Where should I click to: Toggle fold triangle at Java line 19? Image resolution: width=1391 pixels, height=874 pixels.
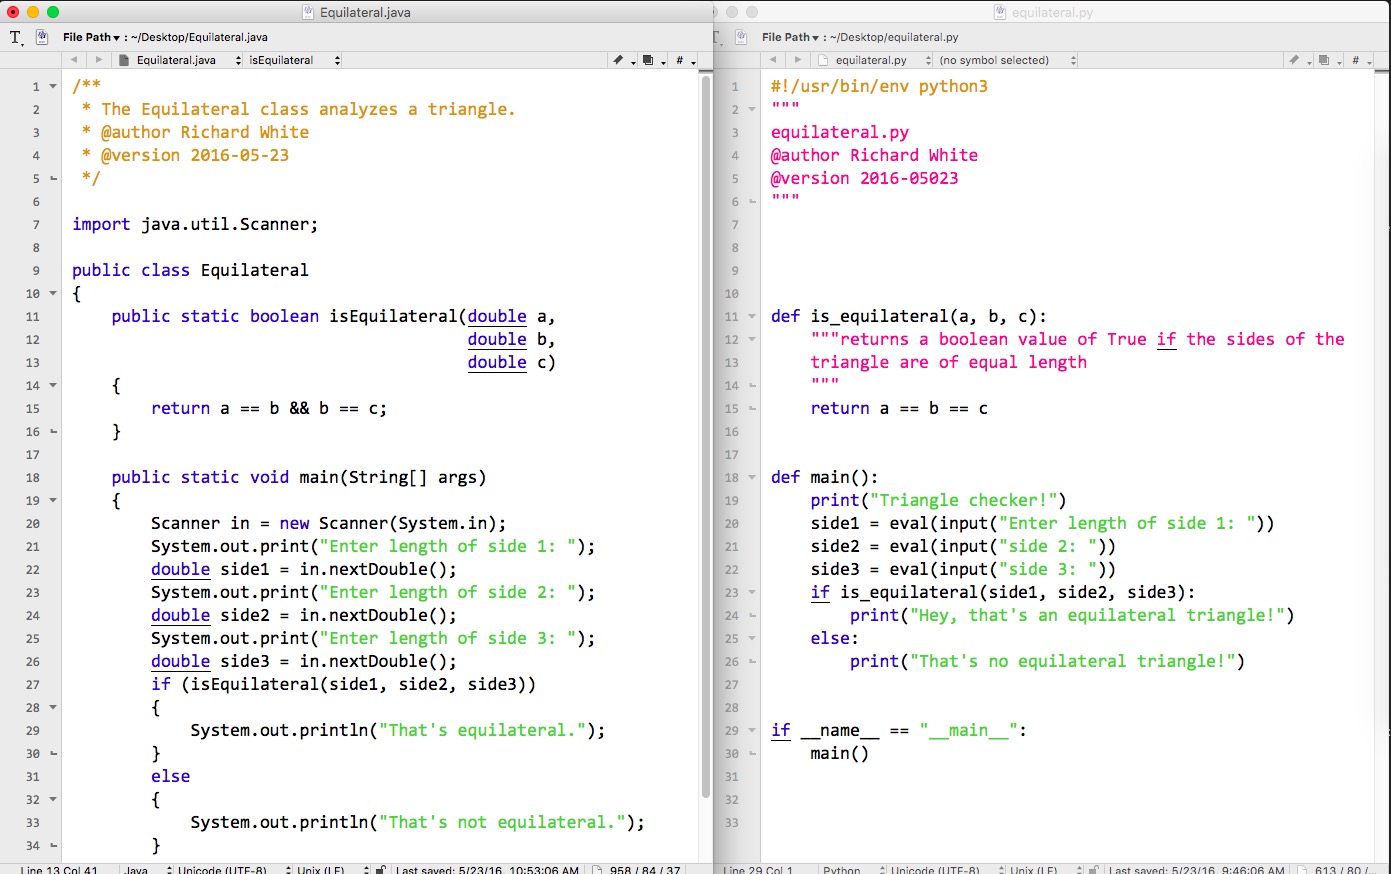pyautogui.click(x=53, y=500)
